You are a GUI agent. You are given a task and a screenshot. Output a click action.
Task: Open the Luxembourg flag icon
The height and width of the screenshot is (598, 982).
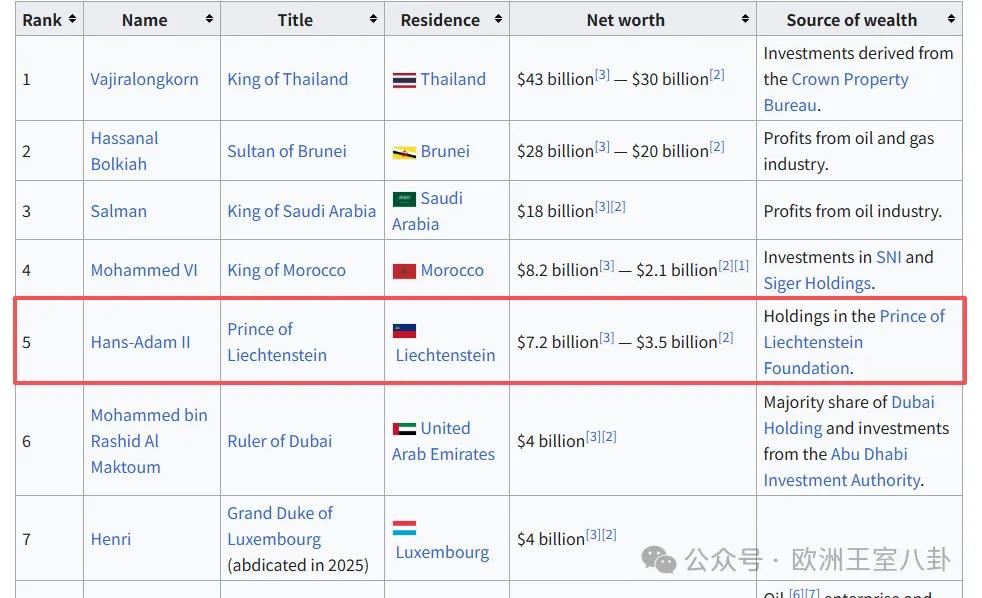(x=404, y=528)
